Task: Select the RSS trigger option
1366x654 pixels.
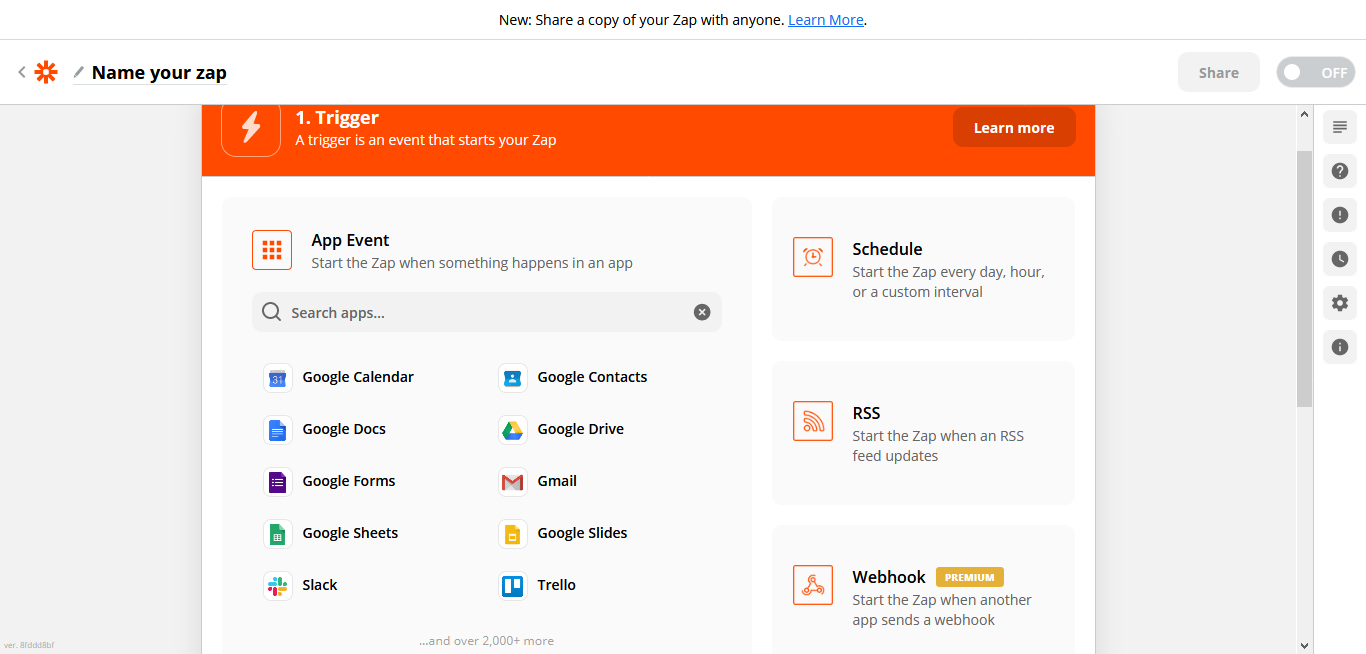Action: [x=922, y=433]
